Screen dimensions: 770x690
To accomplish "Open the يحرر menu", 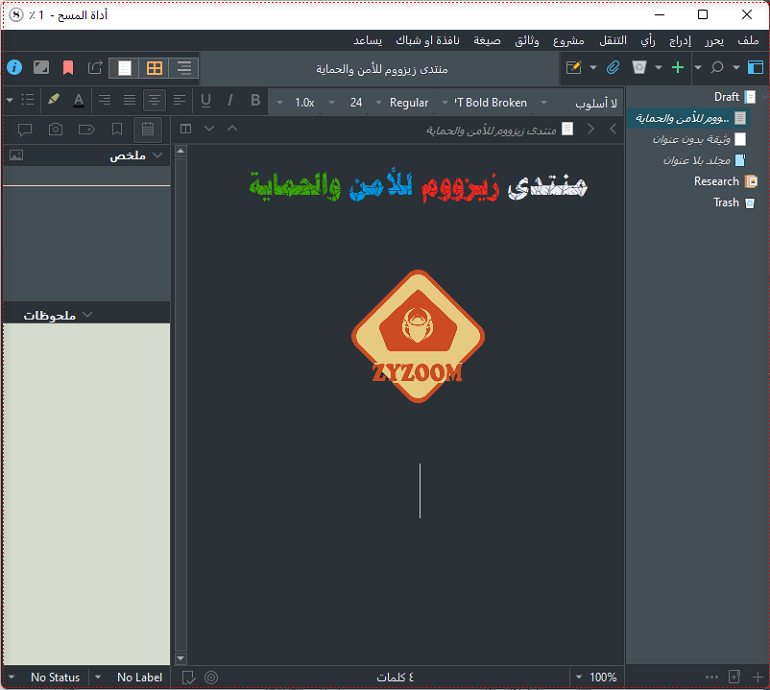I will (x=715, y=41).
